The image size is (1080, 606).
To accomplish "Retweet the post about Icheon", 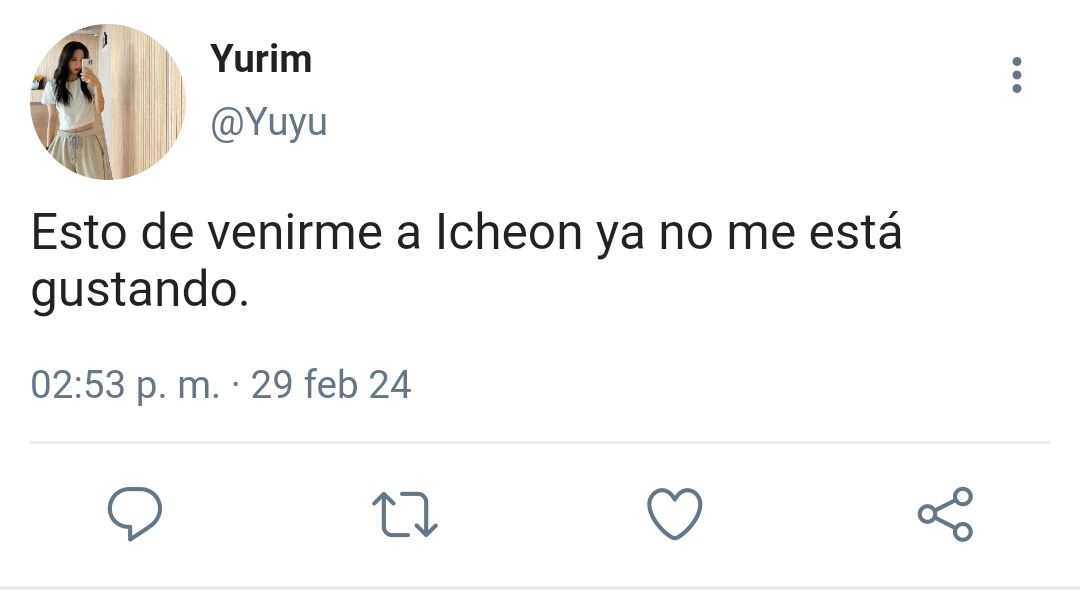I will coord(404,514).
